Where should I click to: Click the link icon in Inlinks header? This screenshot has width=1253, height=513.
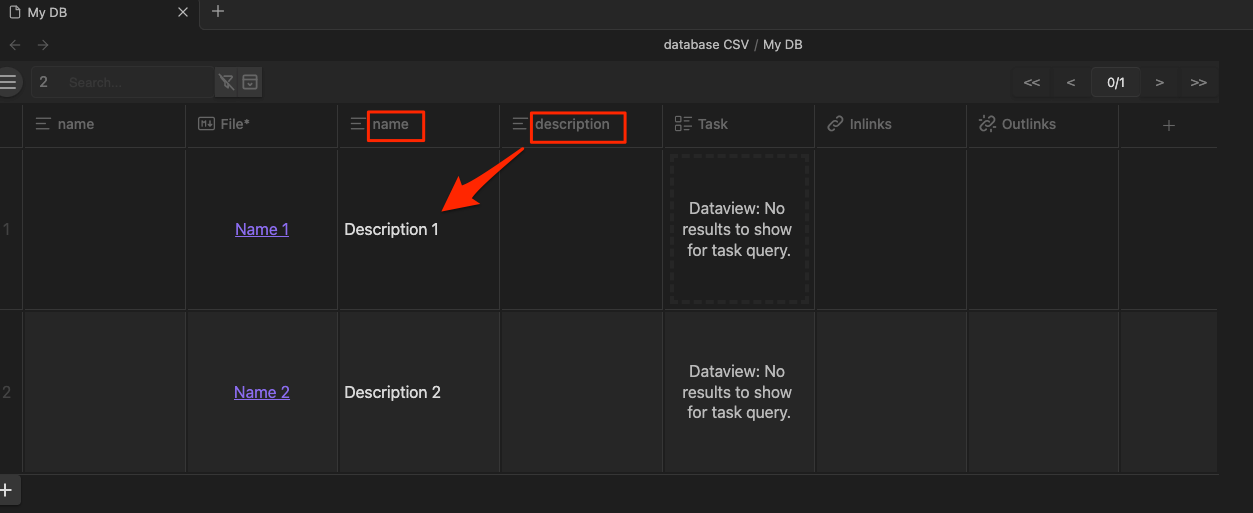tap(835, 124)
